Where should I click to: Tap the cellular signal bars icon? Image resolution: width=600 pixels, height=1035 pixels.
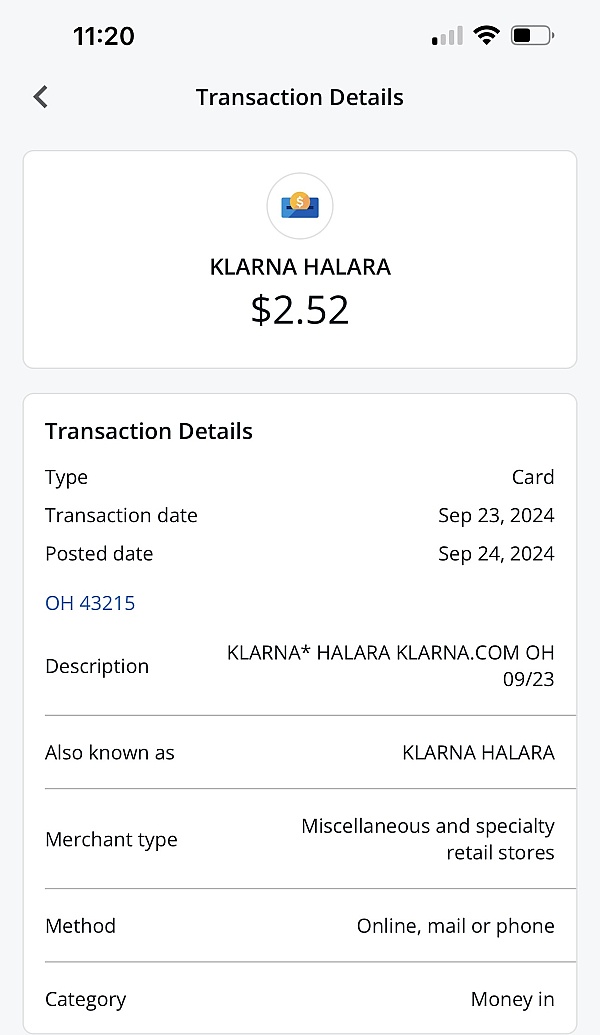pos(447,37)
